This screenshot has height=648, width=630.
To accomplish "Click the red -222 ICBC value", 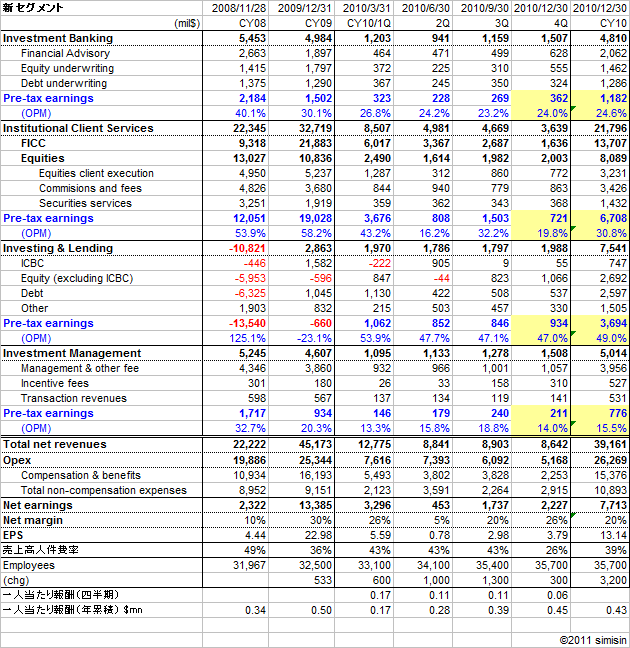I will pos(379,263).
